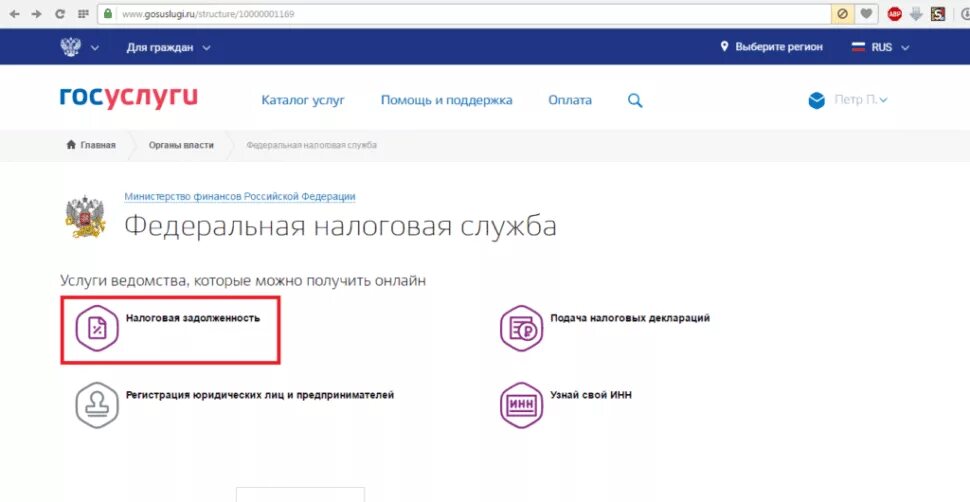Image resolution: width=970 pixels, height=502 pixels.
Task: Click the госуслуги logo
Action: tap(129, 99)
